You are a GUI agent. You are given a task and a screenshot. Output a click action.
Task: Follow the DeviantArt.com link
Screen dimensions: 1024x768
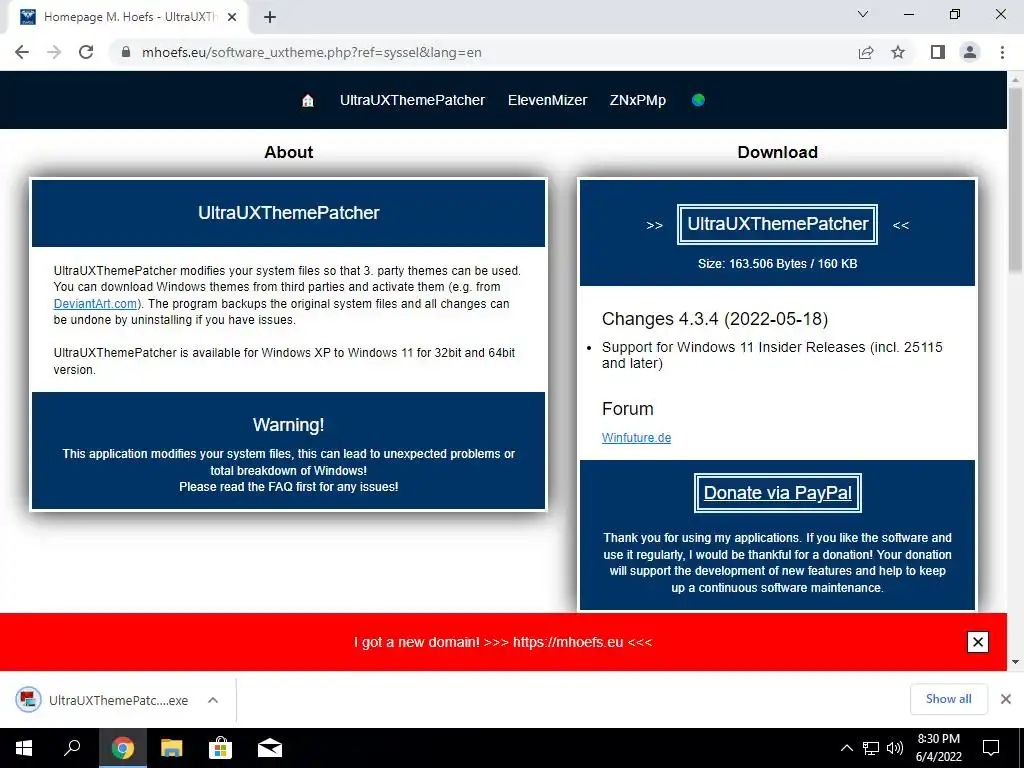coord(95,304)
